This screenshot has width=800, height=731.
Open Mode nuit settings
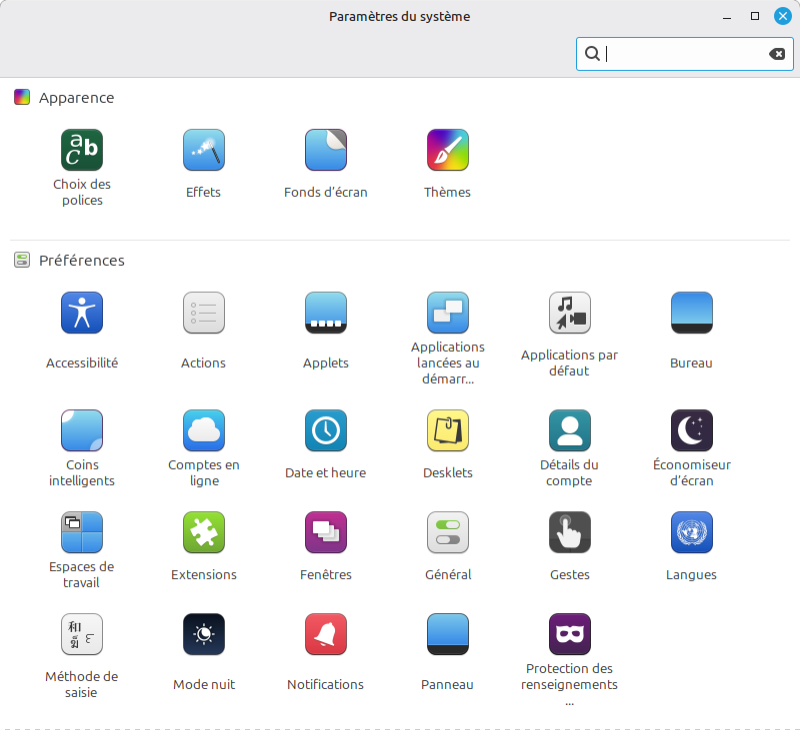coord(203,634)
